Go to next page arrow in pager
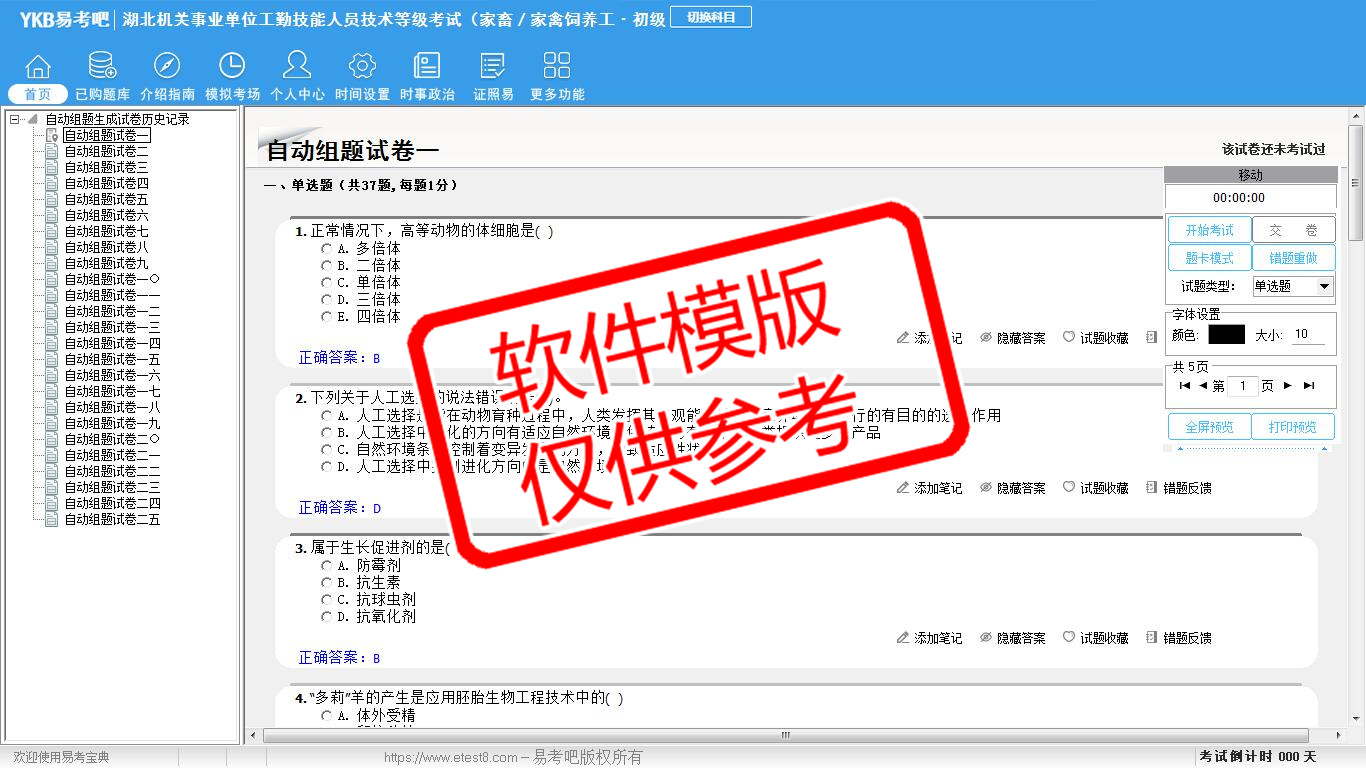The width and height of the screenshot is (1366, 768). [x=1288, y=386]
